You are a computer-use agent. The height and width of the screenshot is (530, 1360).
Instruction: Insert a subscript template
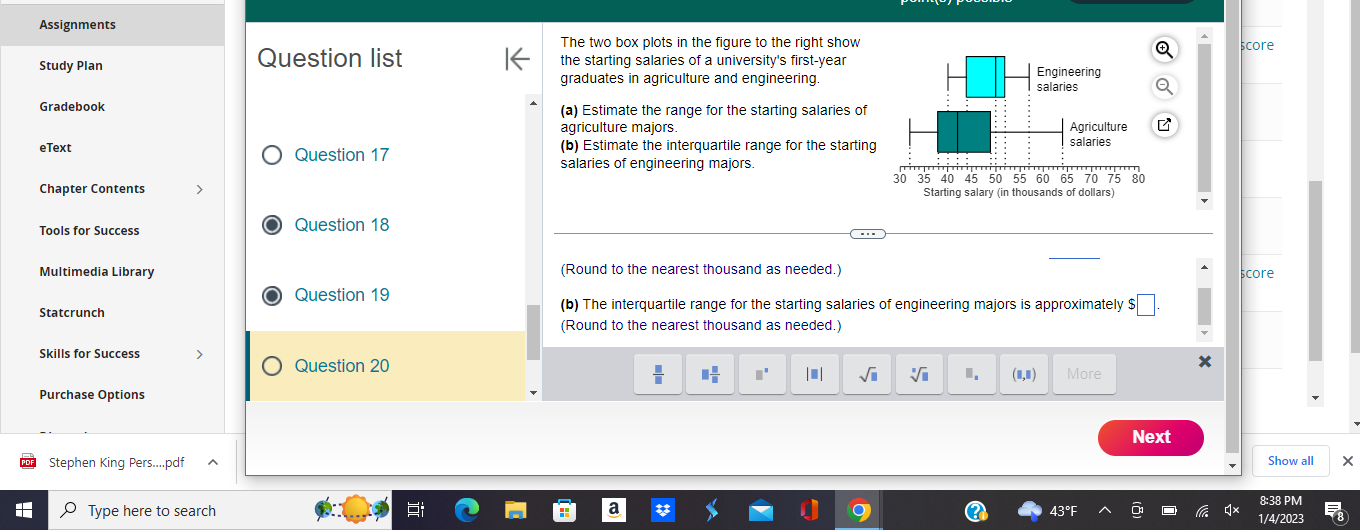coord(972,374)
